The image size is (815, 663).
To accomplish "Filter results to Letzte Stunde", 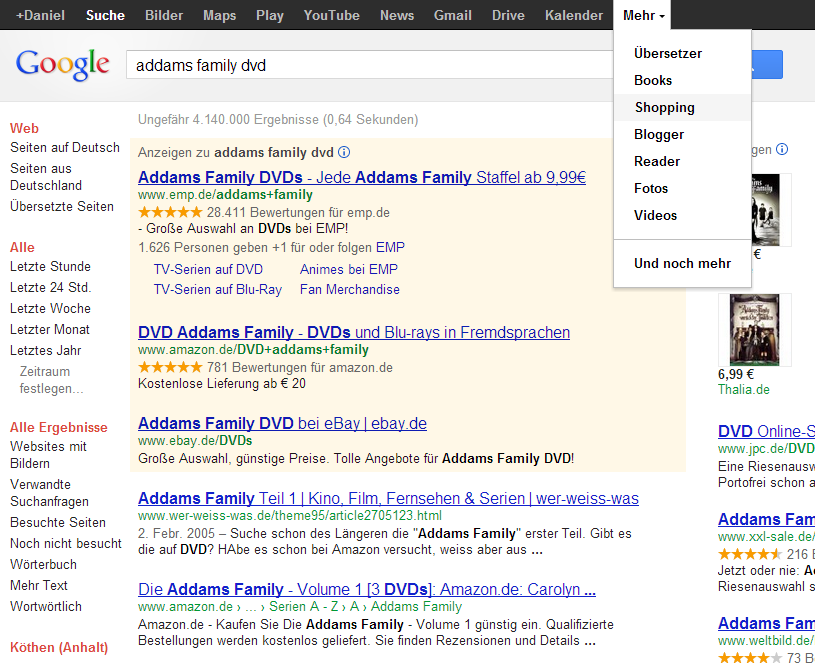I will [50, 267].
